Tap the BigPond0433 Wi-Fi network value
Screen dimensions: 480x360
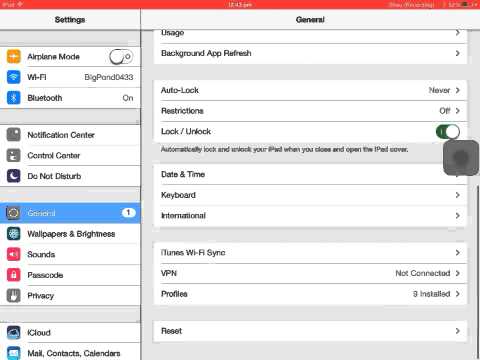pyautogui.click(x=109, y=77)
